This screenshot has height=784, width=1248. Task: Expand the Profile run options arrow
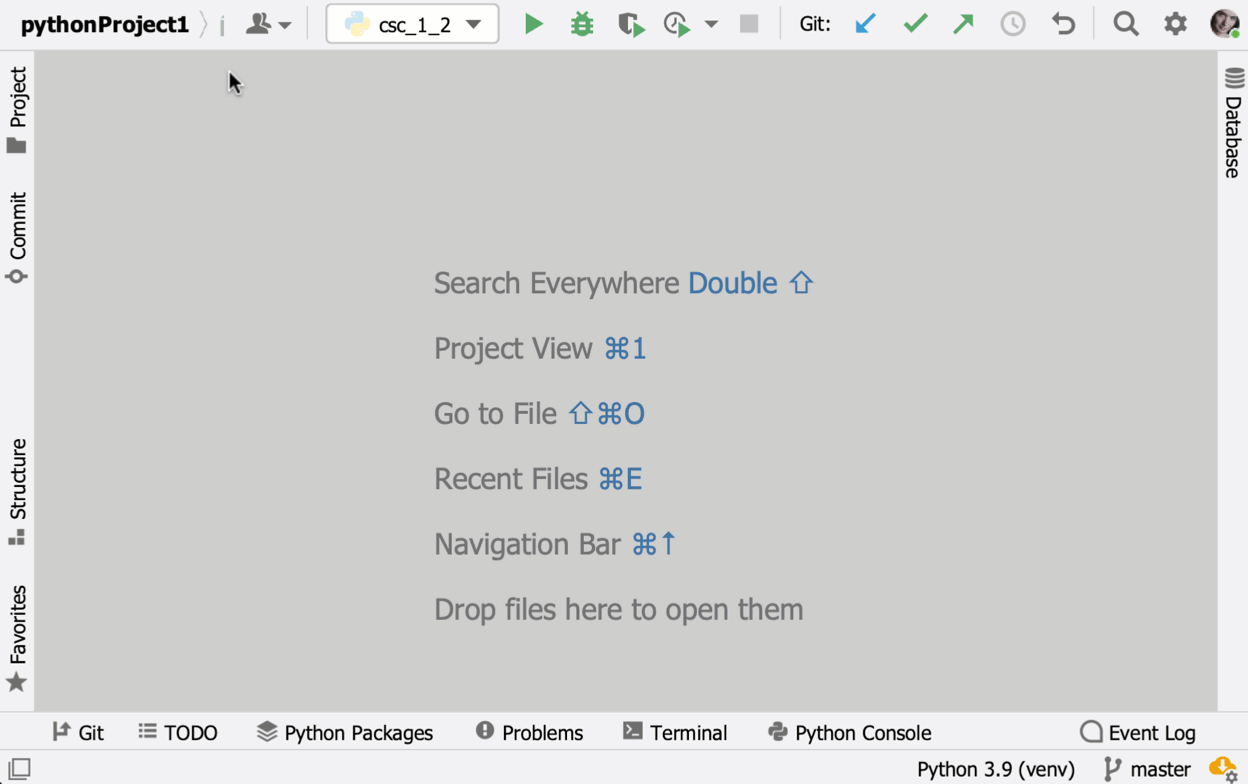(711, 24)
